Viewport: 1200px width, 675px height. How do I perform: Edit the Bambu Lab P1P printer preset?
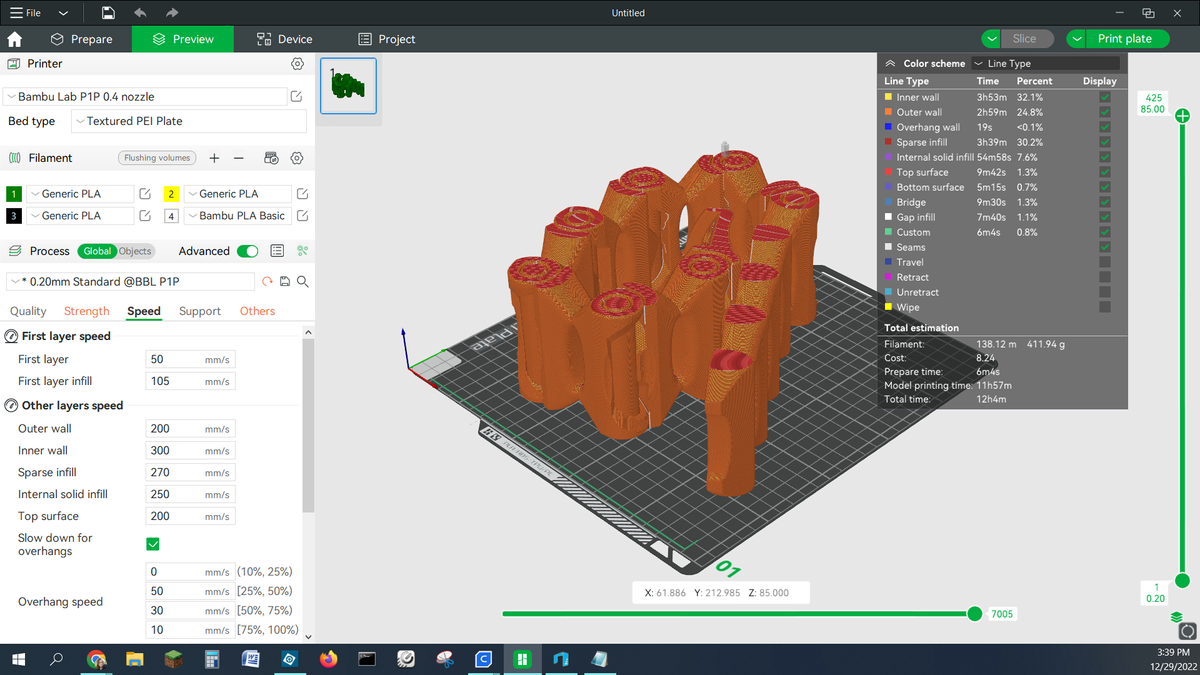pos(296,97)
